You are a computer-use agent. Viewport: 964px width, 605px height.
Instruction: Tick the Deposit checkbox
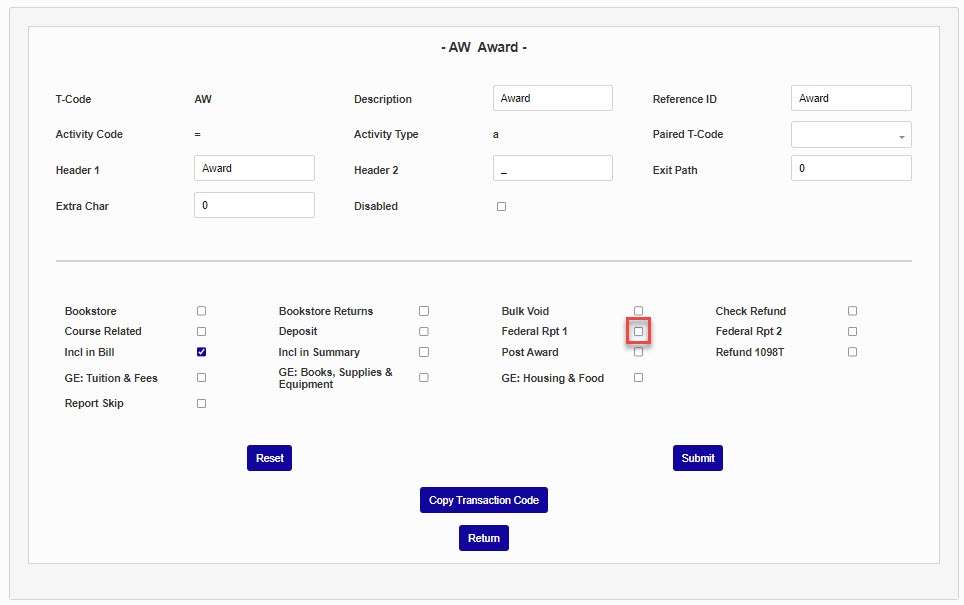click(424, 332)
